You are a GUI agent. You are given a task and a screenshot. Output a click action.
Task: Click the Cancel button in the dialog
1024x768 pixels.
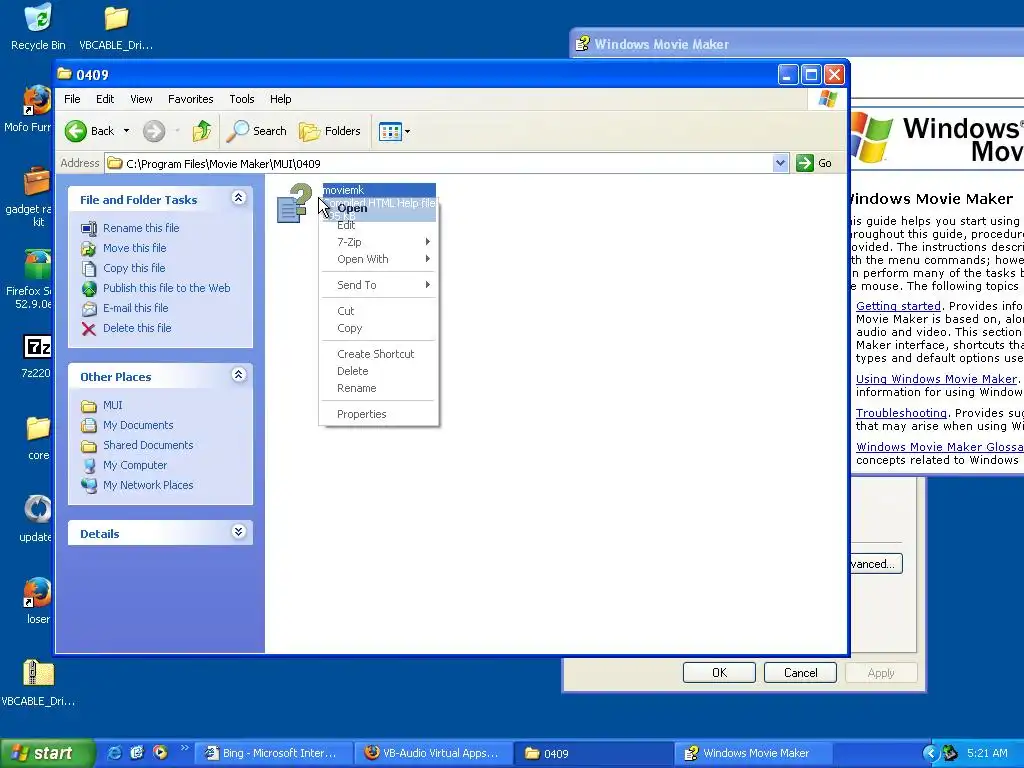tap(800, 673)
